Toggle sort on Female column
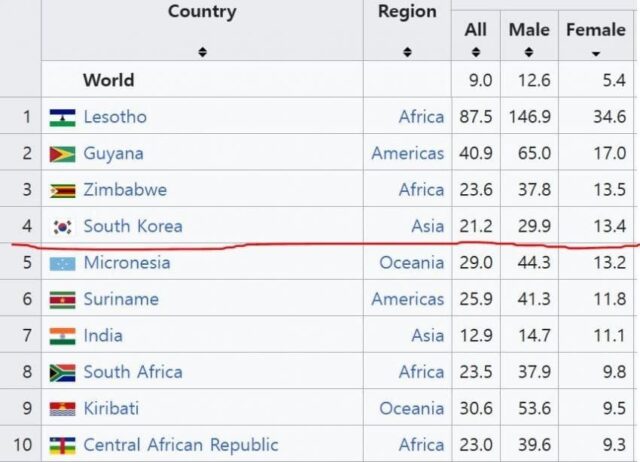Screen dimensions: 640x462 tap(596, 52)
